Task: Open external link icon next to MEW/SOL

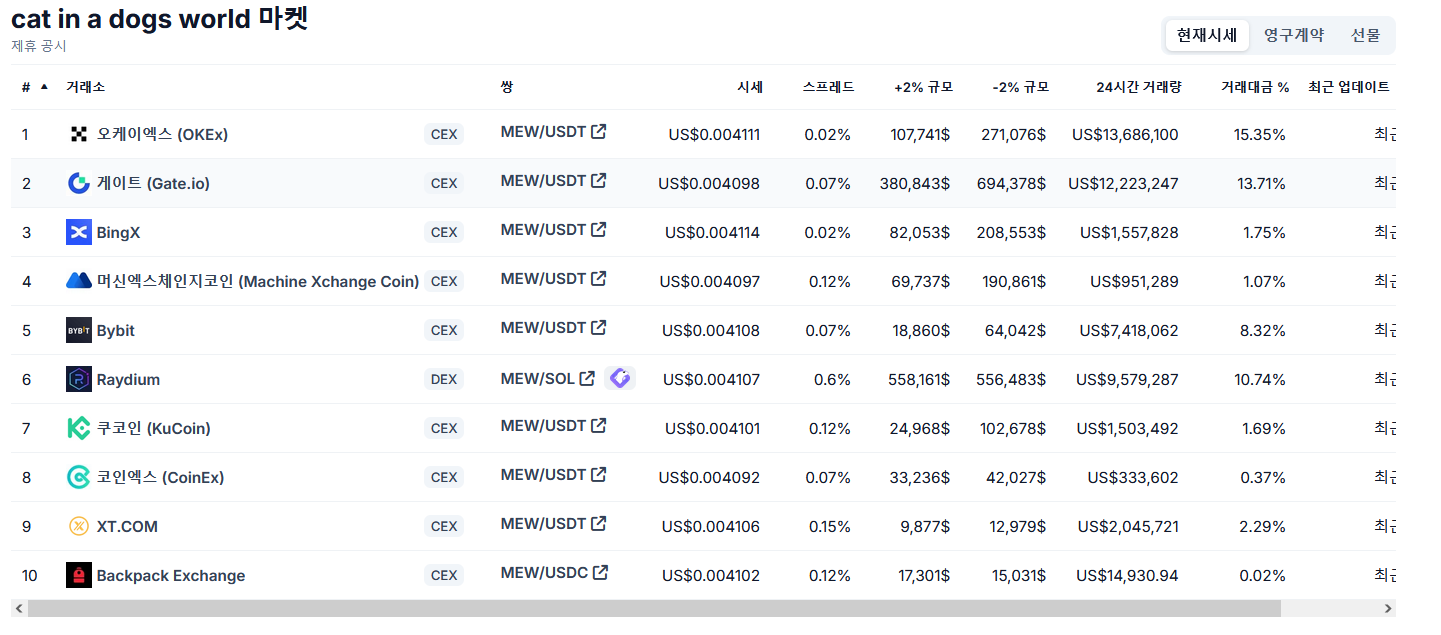Action: click(x=588, y=378)
